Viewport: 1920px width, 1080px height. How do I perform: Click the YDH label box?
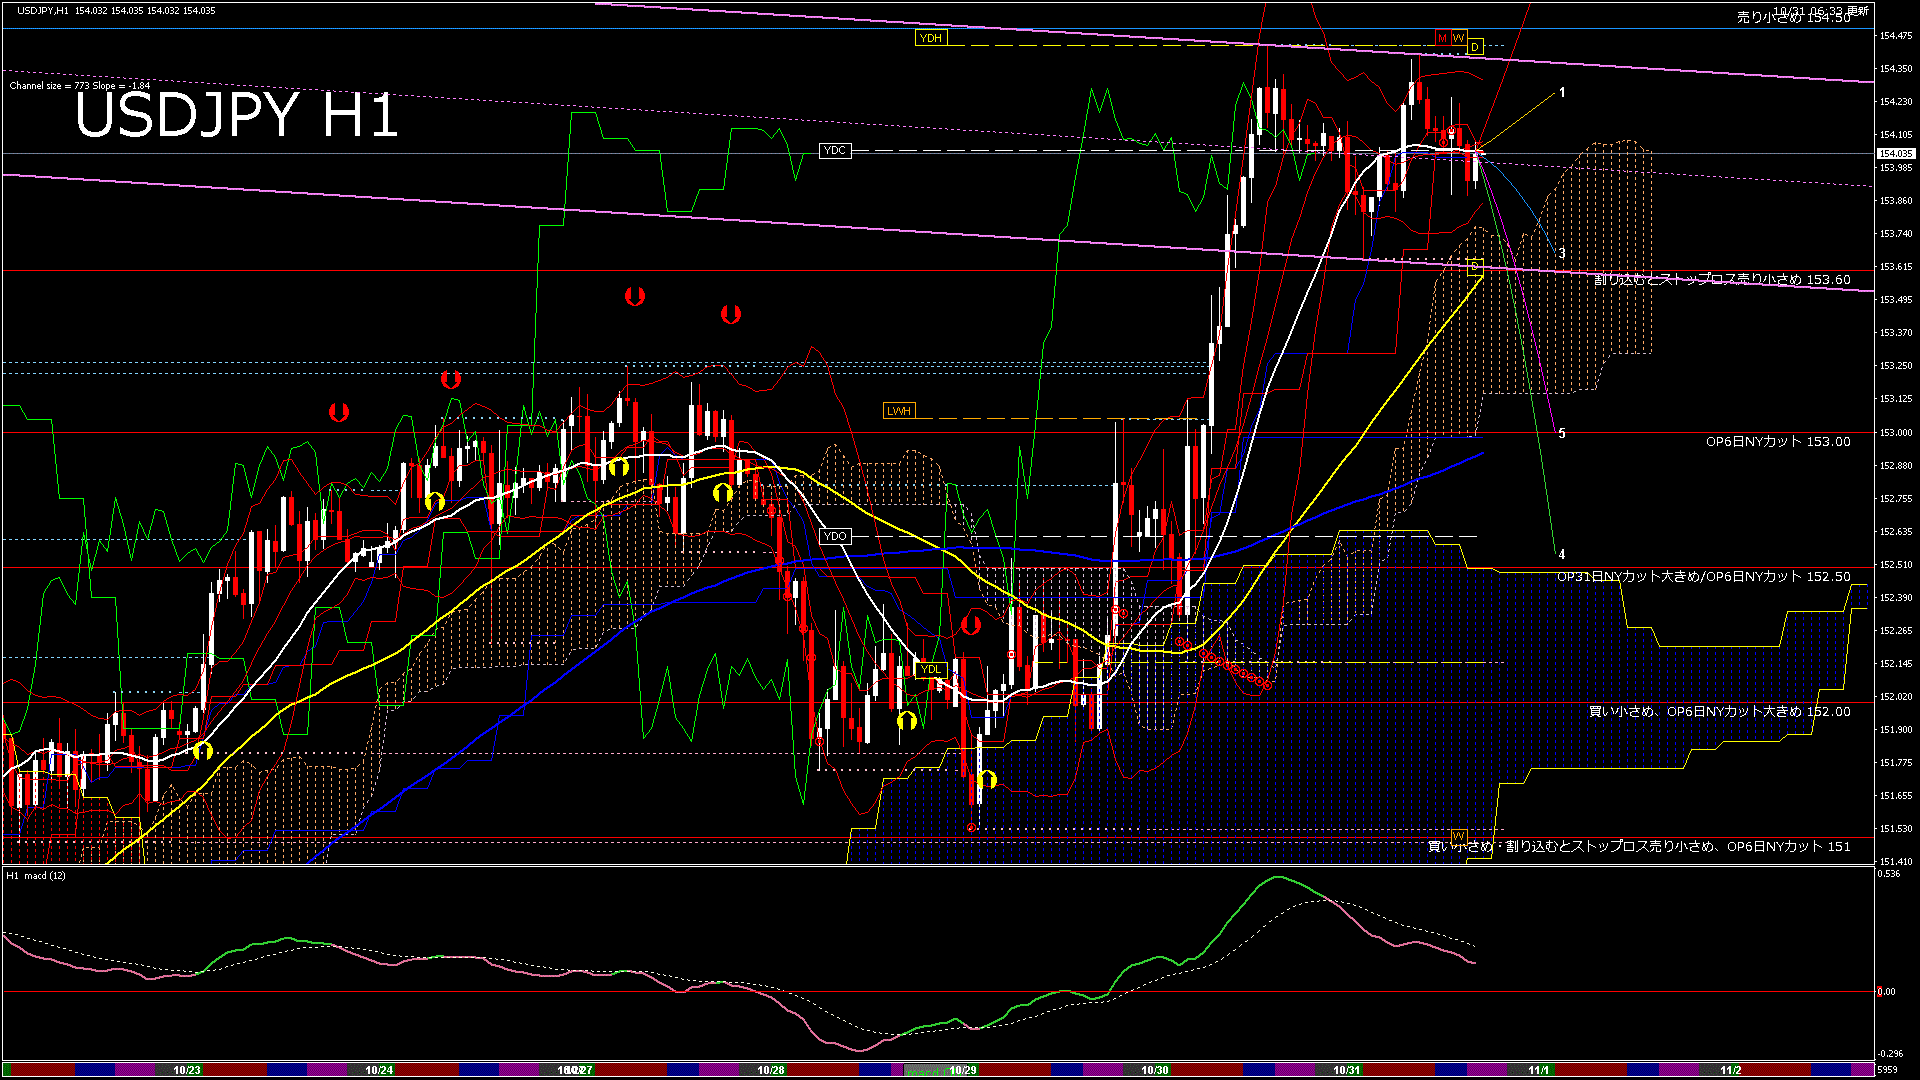tap(930, 38)
